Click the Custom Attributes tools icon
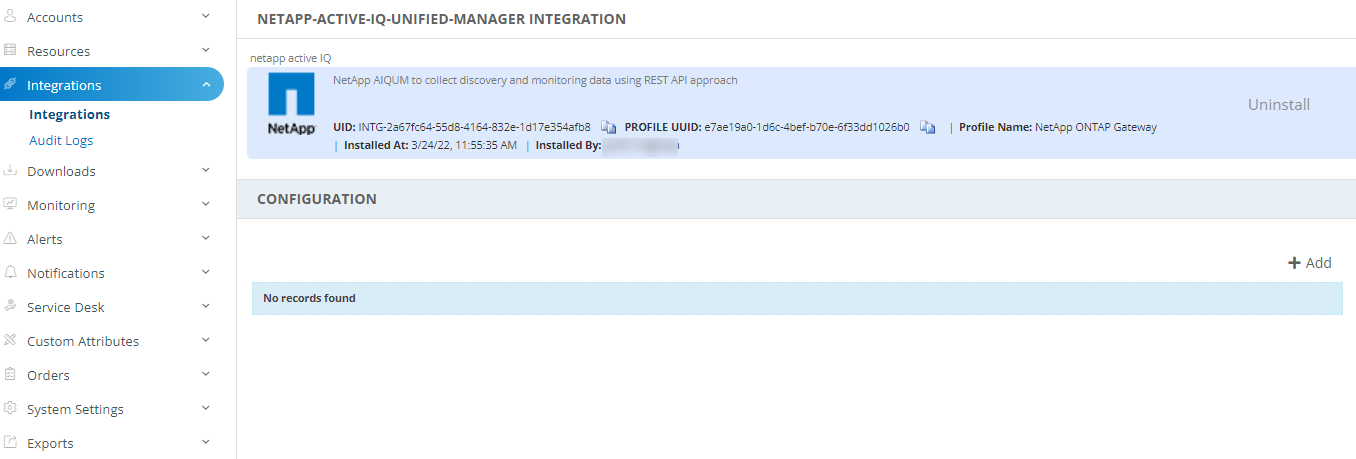 10,341
